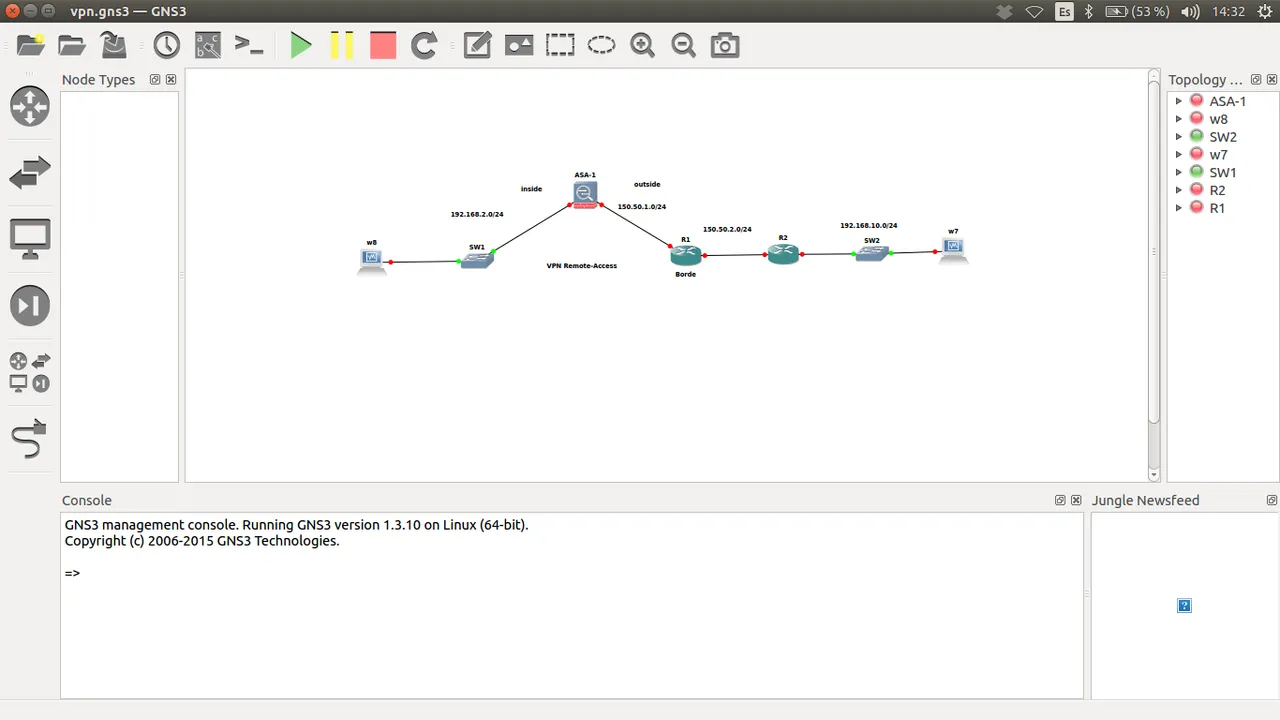The width and height of the screenshot is (1280, 720).
Task: Select the SW1 switch node on canvas
Action: click(477, 260)
